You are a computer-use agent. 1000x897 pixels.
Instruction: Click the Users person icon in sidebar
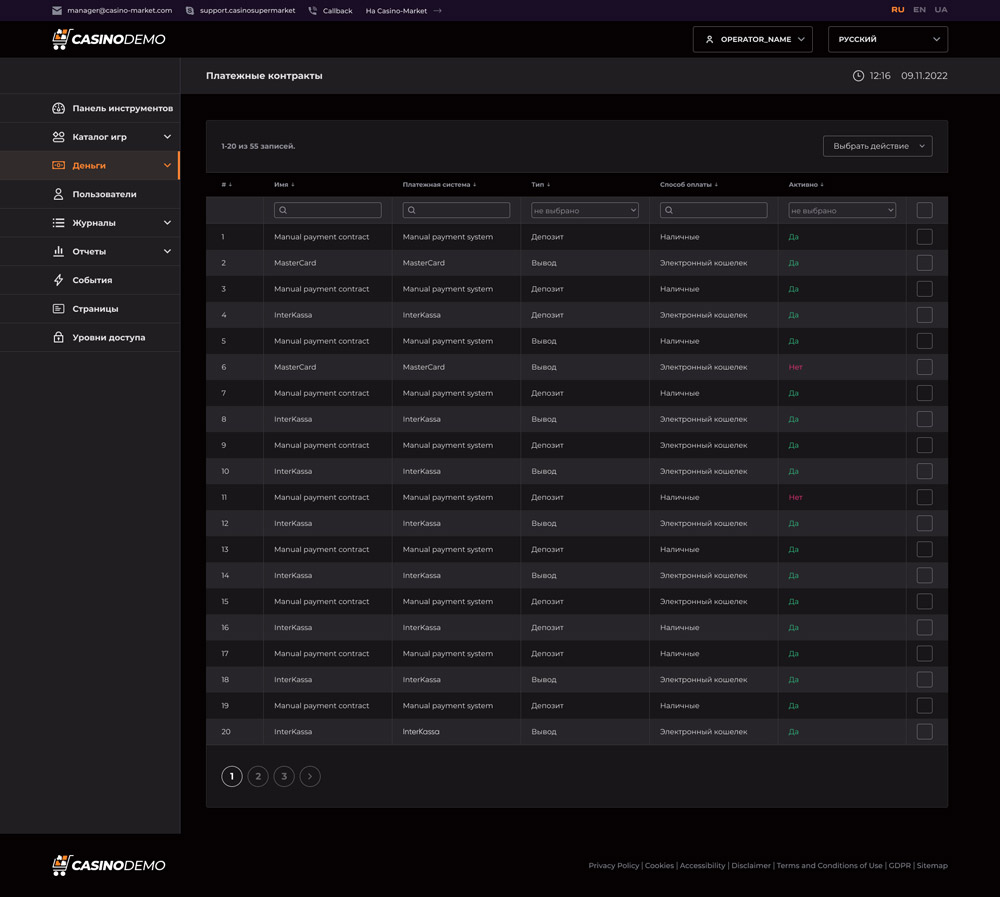coord(58,194)
